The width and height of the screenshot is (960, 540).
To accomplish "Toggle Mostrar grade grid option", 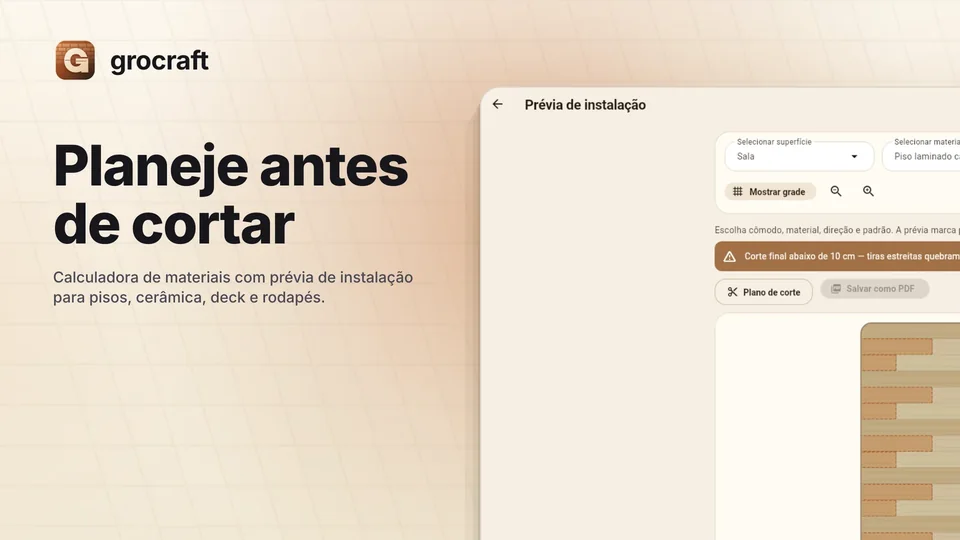I will point(770,192).
